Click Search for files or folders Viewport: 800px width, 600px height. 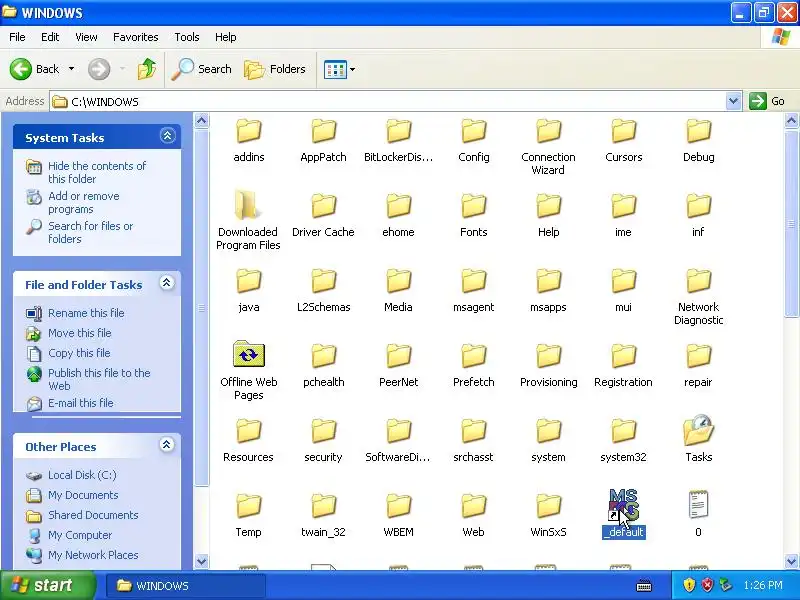[x=90, y=232]
